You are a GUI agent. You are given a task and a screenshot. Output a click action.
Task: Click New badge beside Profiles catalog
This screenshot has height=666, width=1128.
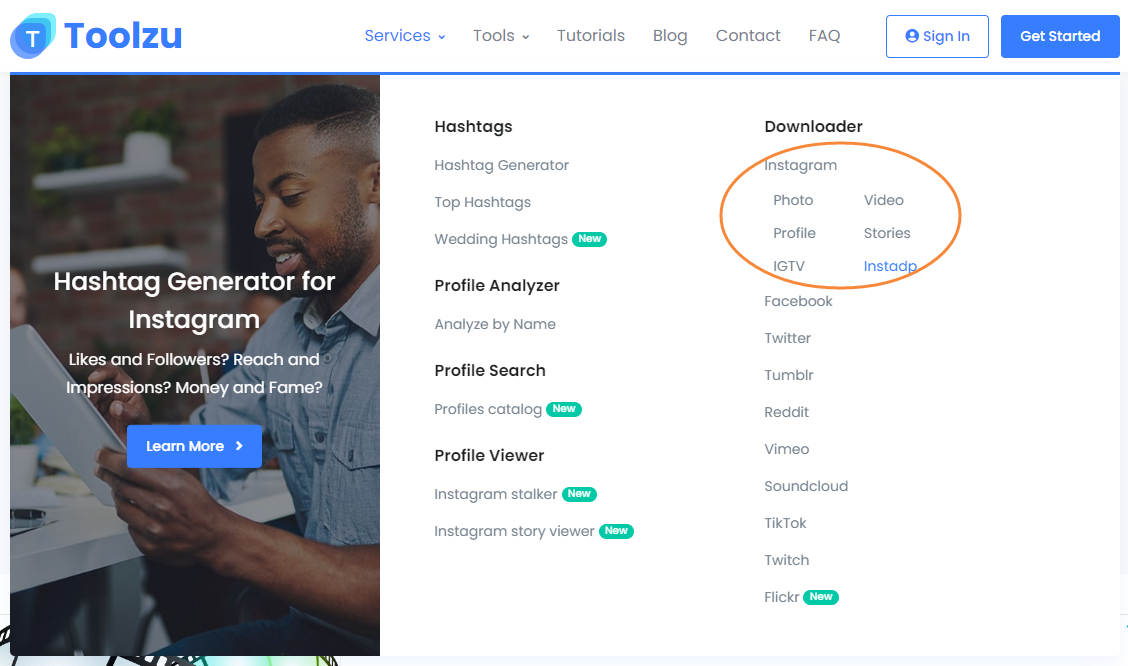pyautogui.click(x=564, y=409)
